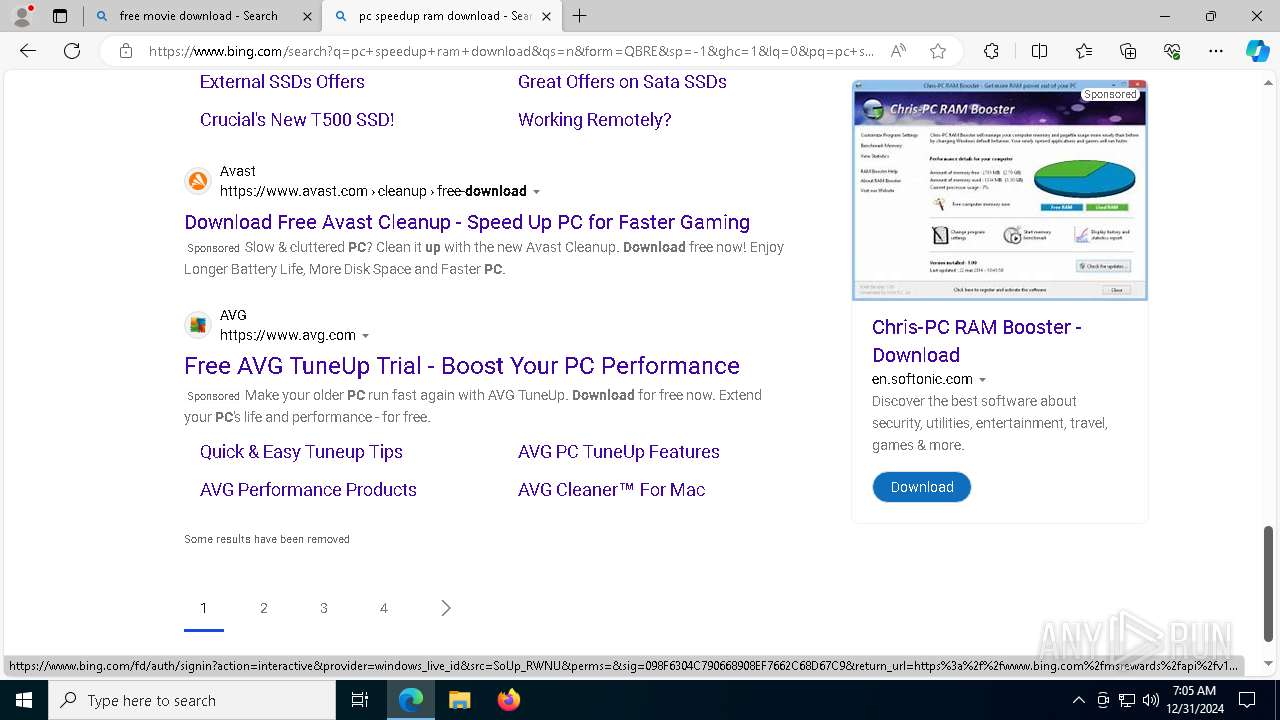Open a new tab with plus

579,16
